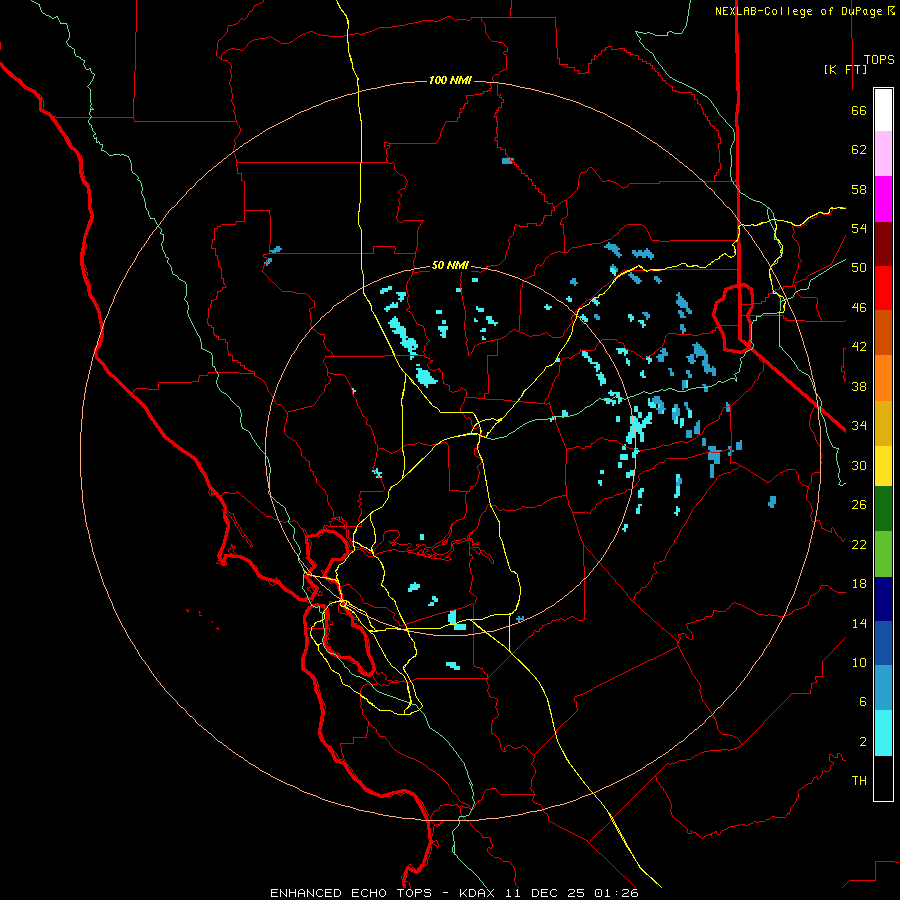This screenshot has width=900, height=900.
Task: Click the yellow 34 kft legend swatch
Action: pos(883,466)
